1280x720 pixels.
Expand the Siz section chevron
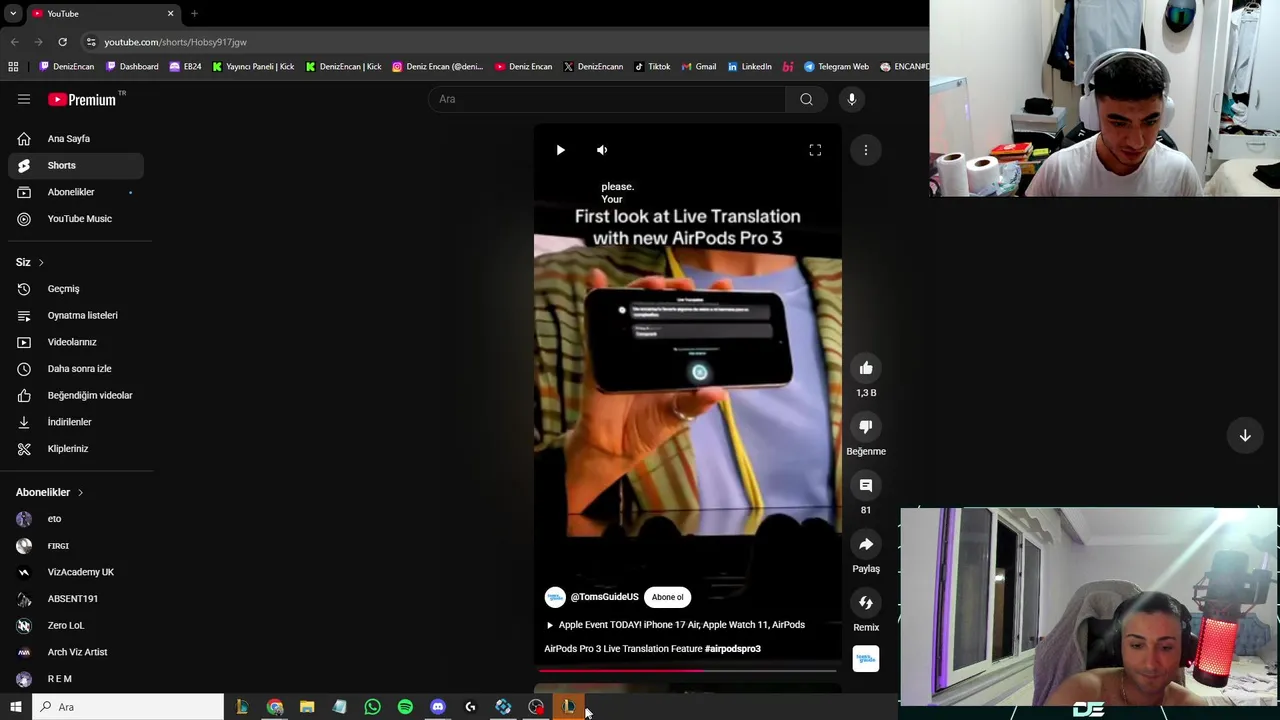(x=41, y=262)
